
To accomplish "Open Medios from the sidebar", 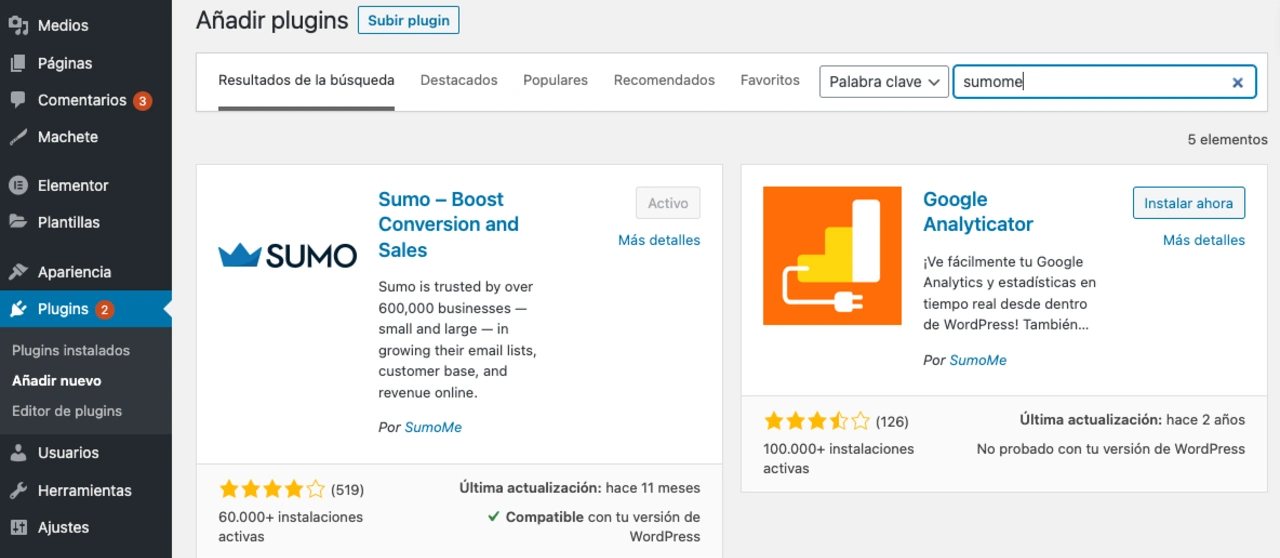I will tap(63, 25).
